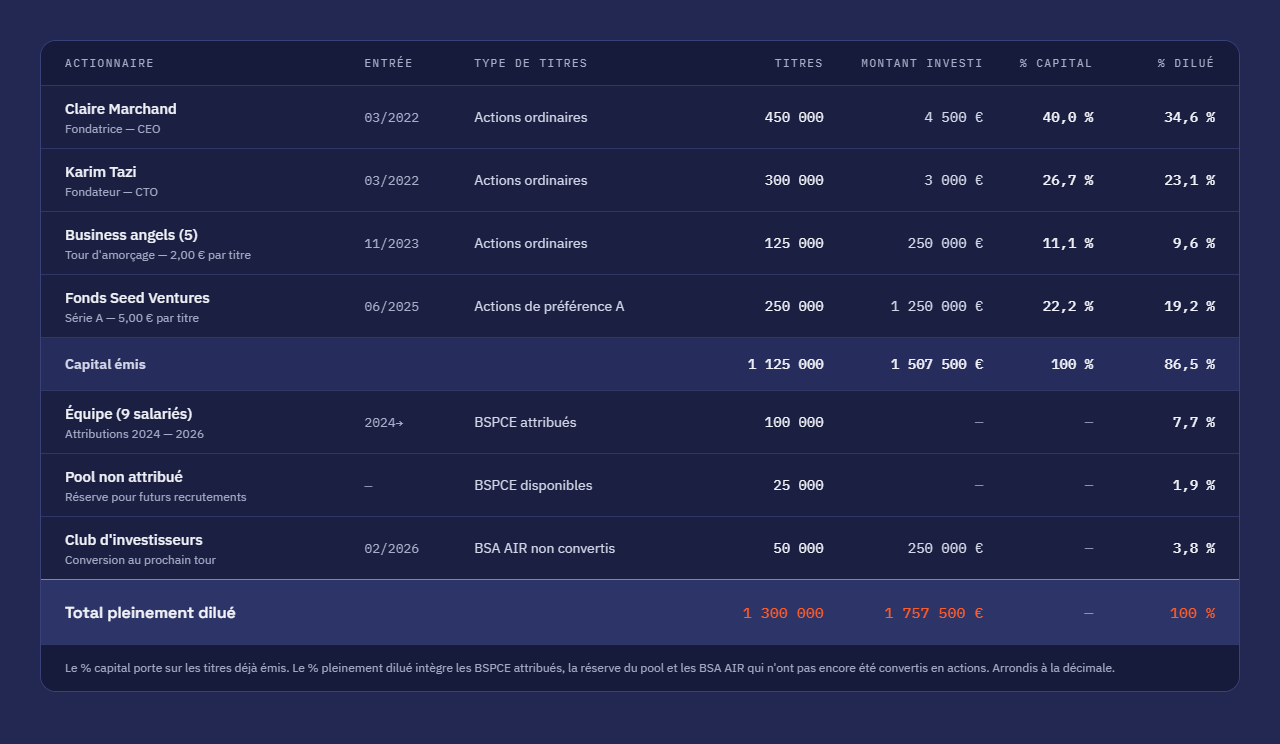
Task: Click the Capital émis subtotal label
Action: click(105, 364)
